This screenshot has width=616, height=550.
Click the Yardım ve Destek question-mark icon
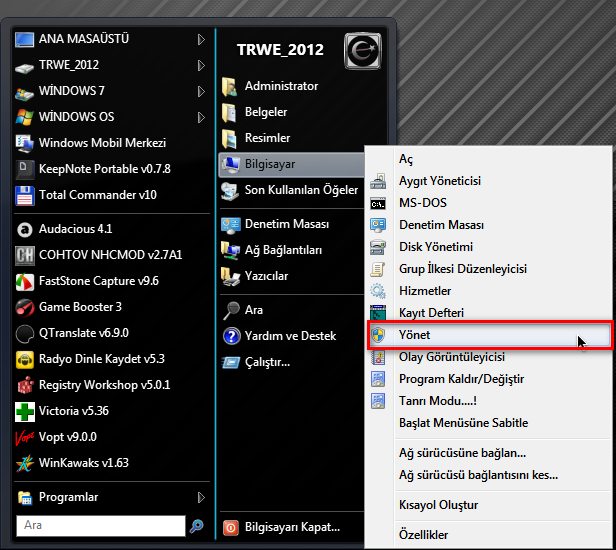231,336
